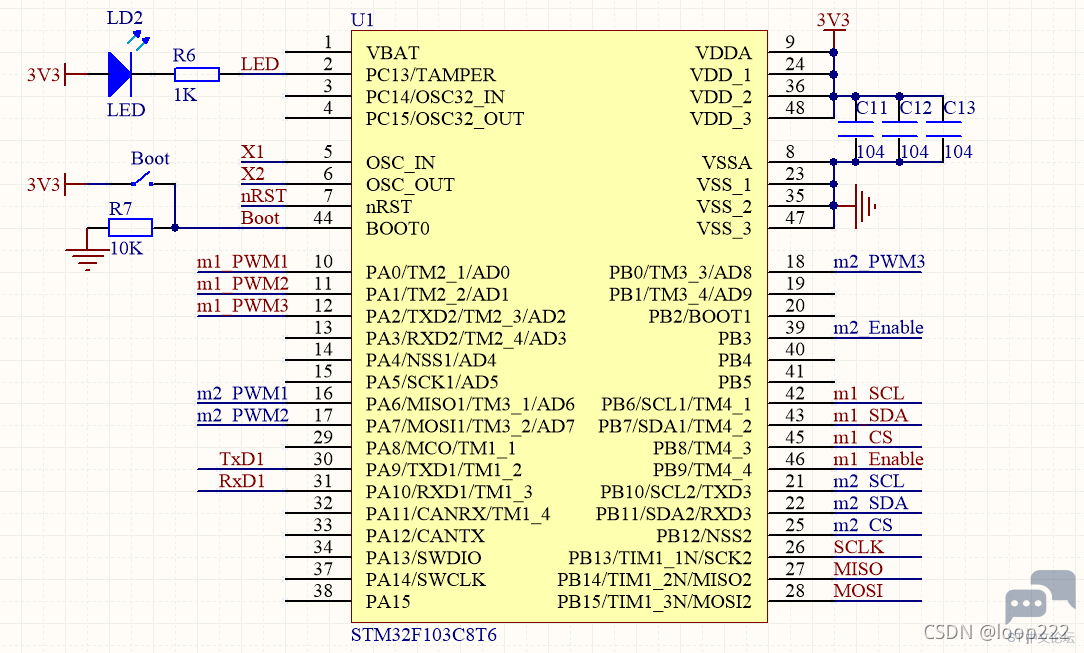The height and width of the screenshot is (653, 1084).
Task: Click the m1_PWM1 net label
Action: tap(242, 262)
